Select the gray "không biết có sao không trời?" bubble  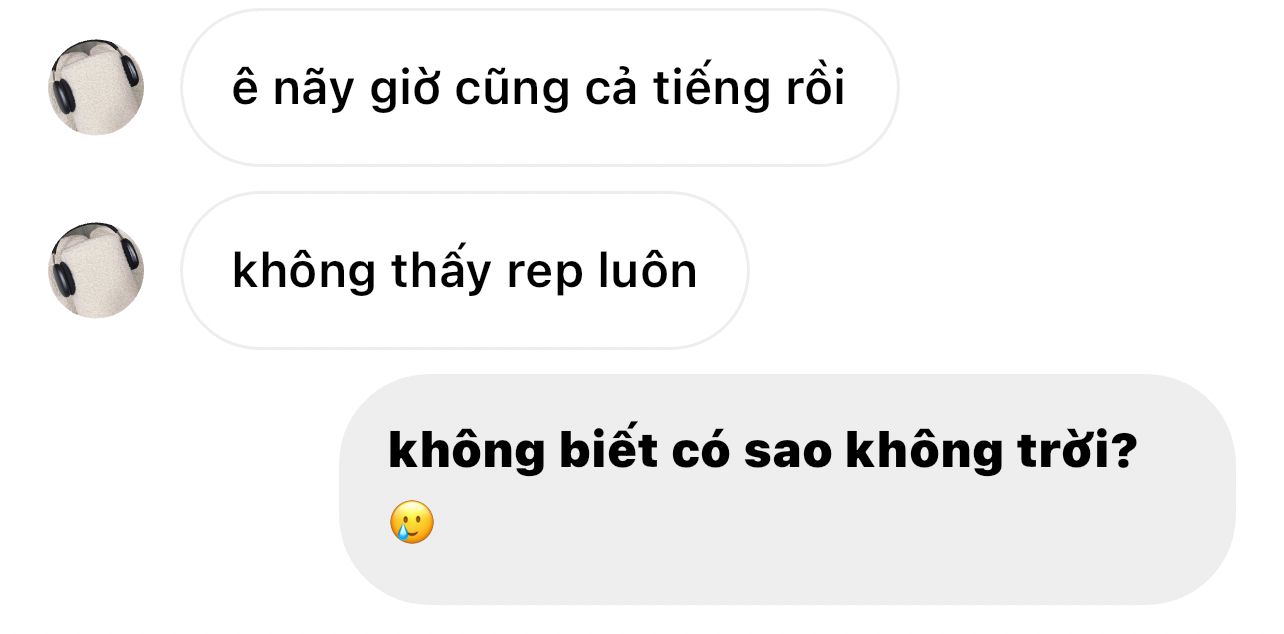tap(788, 489)
